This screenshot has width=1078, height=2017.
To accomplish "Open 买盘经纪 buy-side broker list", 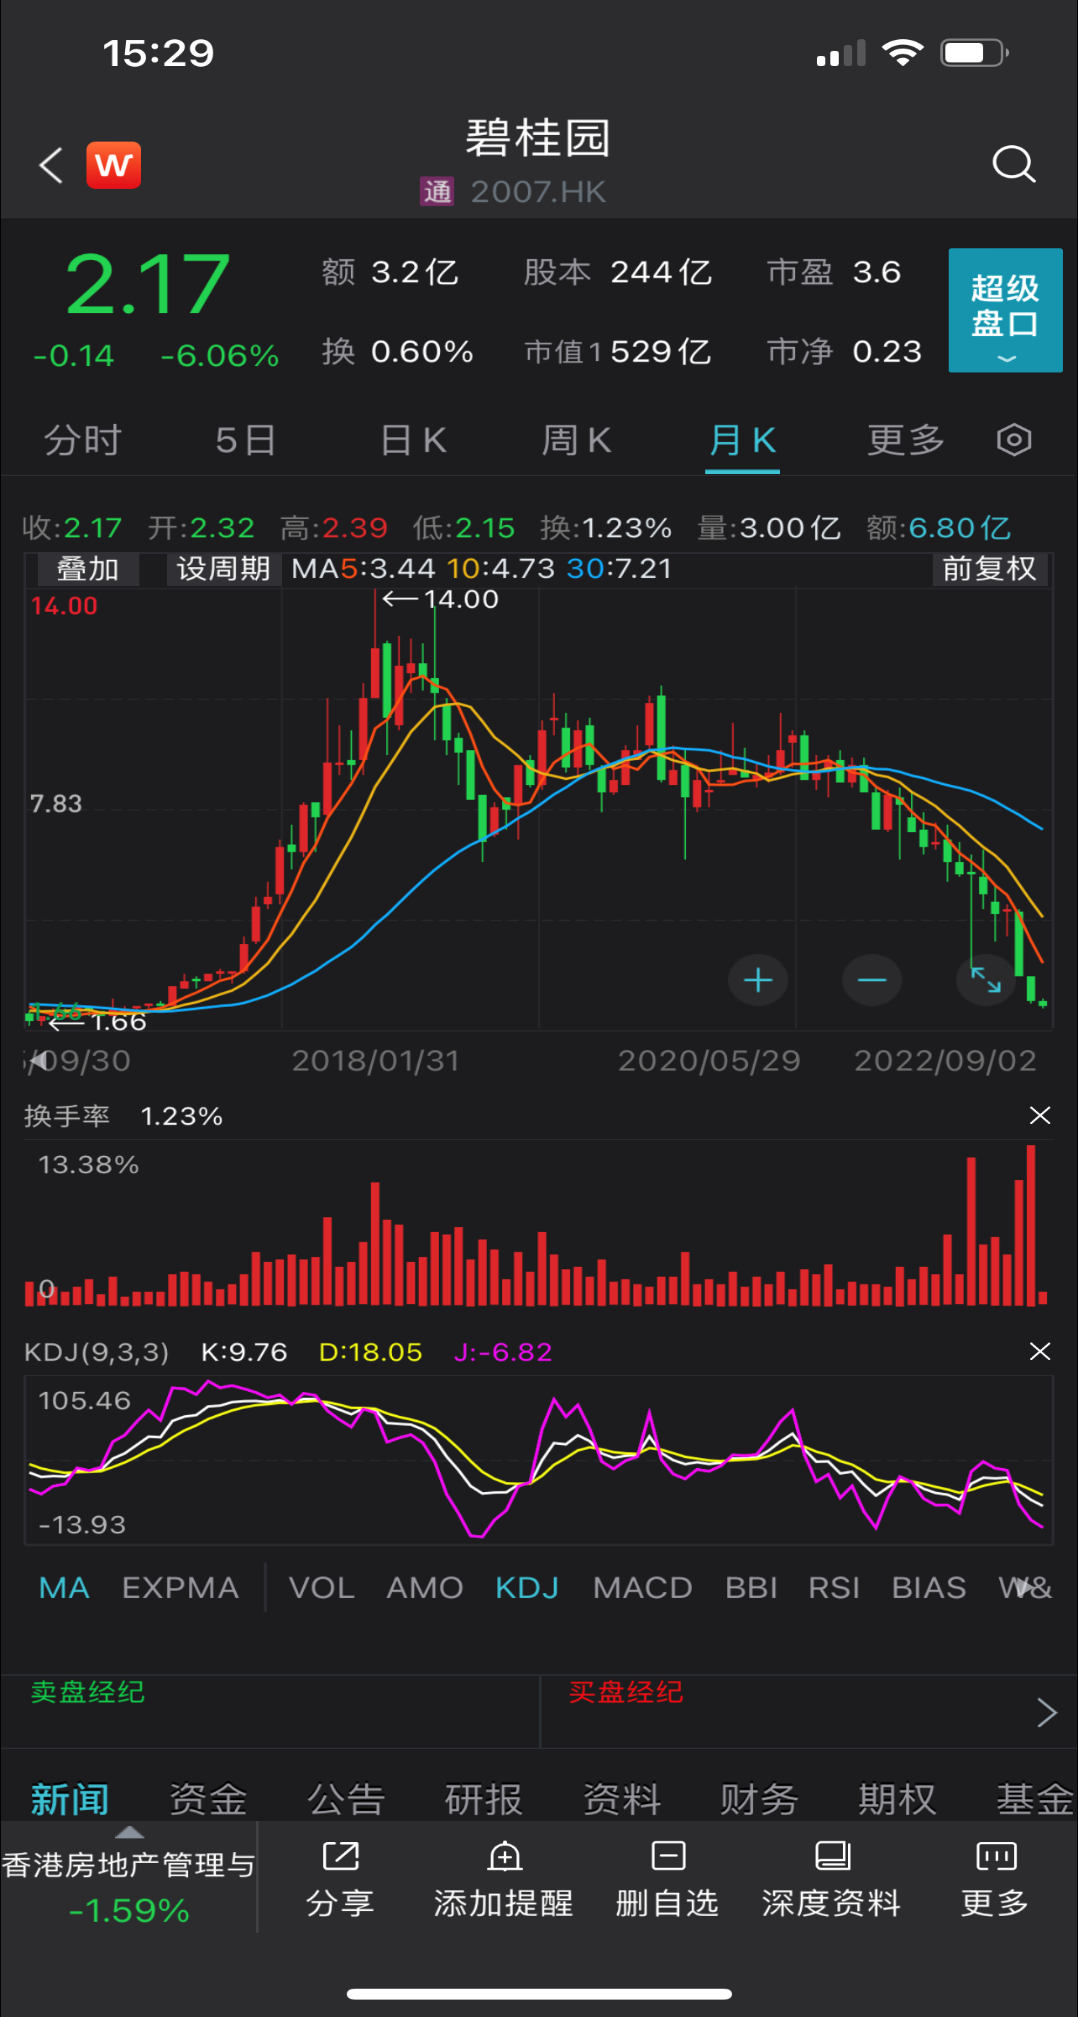I will click(626, 1692).
